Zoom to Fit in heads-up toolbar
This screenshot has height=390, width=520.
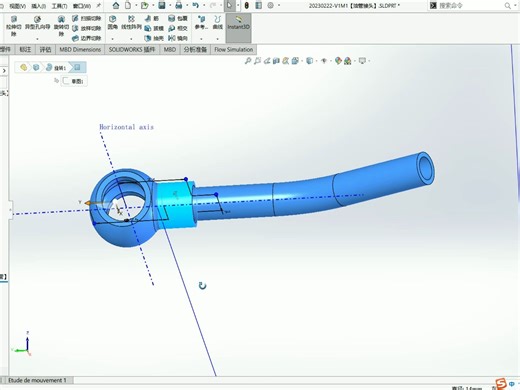coord(248,61)
